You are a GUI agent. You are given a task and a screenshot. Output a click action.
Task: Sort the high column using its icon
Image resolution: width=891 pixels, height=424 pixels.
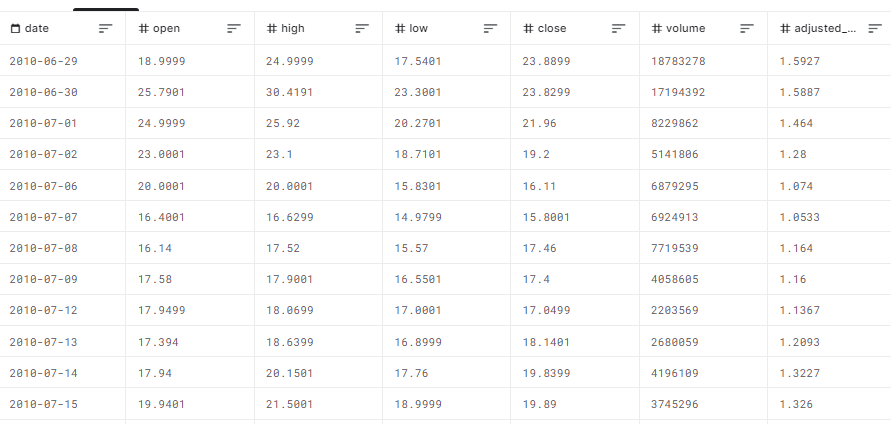click(362, 29)
